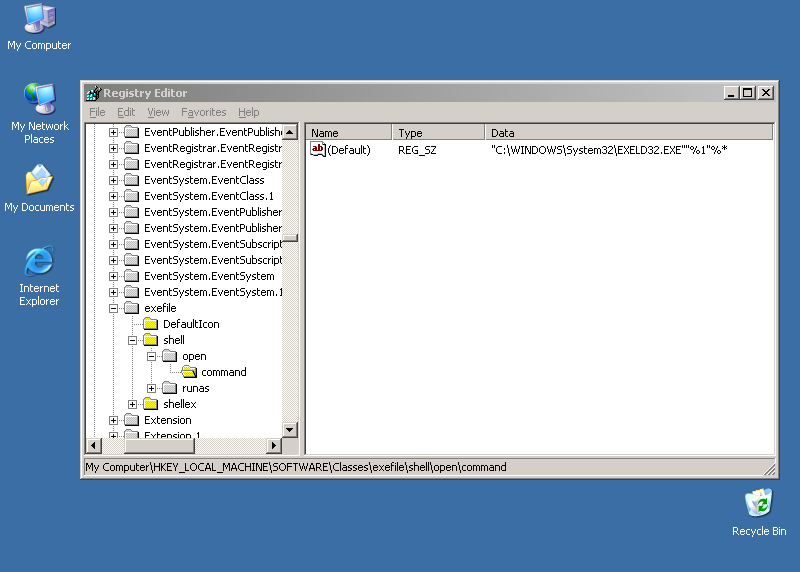Expand the EventSystem.EventClass.1 key
Screen dimensions: 800x572
pos(113,196)
